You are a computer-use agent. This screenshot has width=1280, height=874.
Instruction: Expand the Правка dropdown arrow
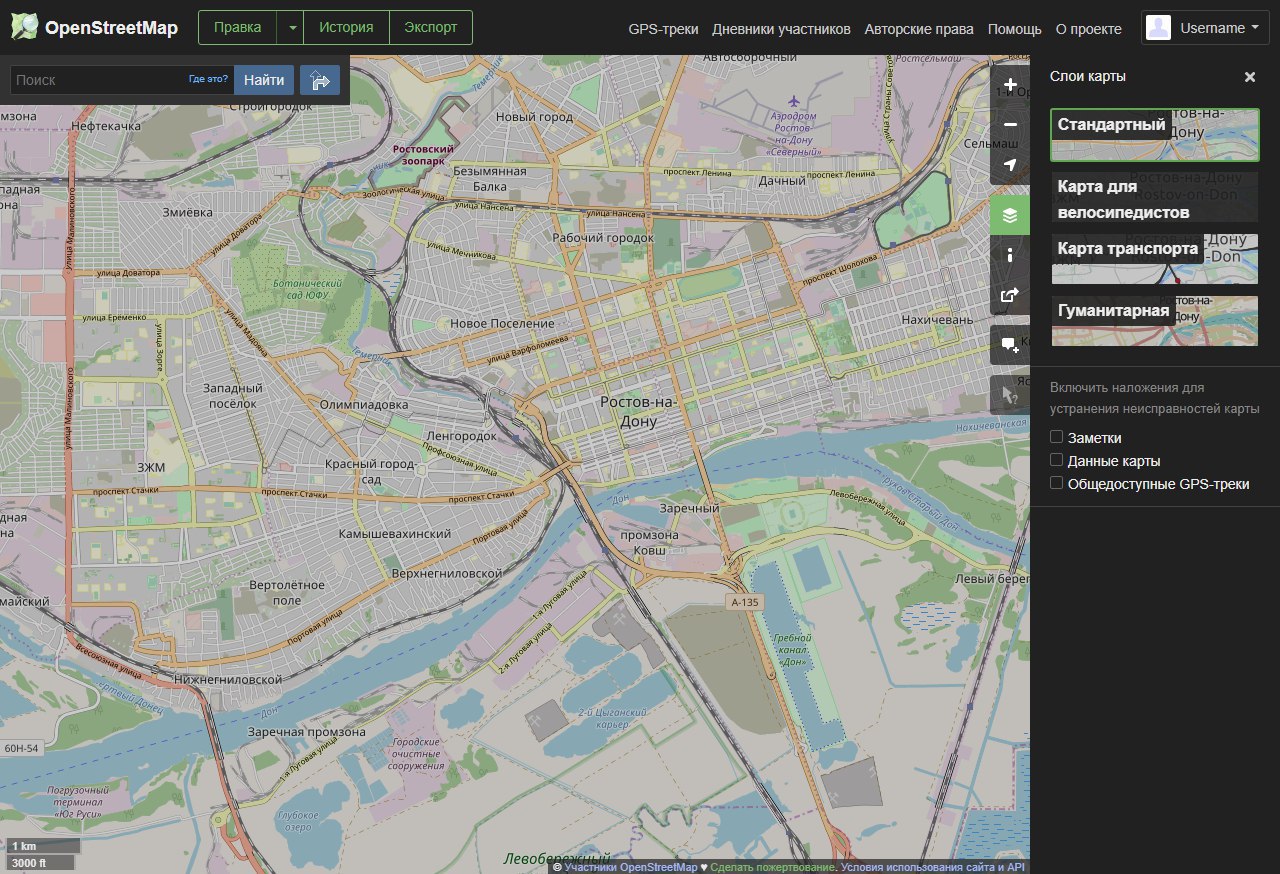[290, 28]
